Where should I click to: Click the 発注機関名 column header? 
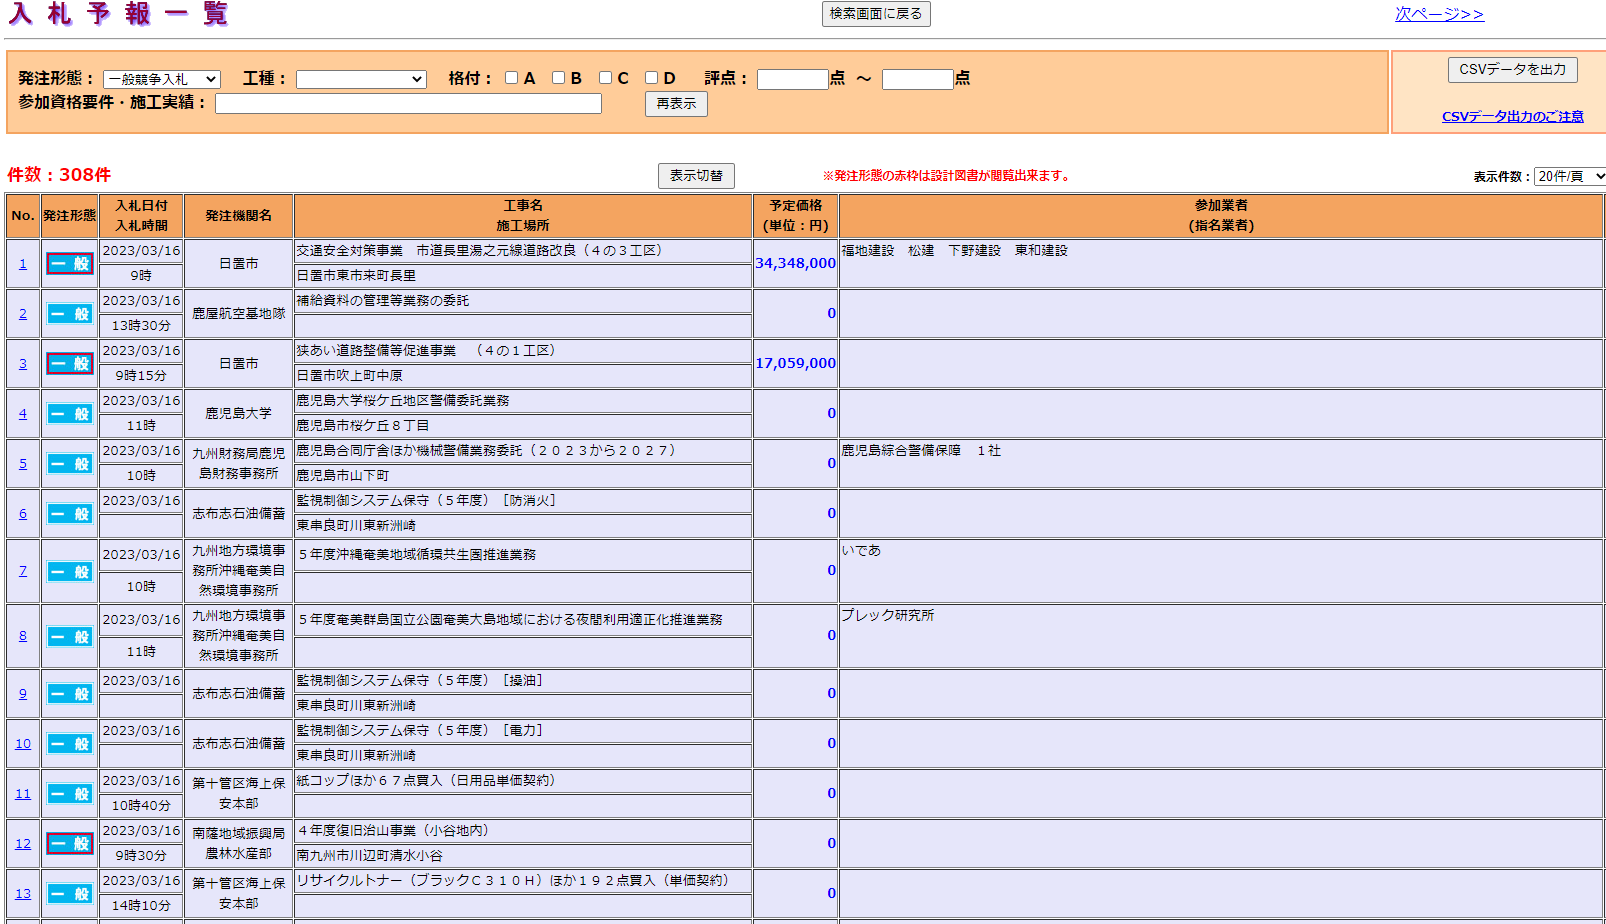click(239, 216)
